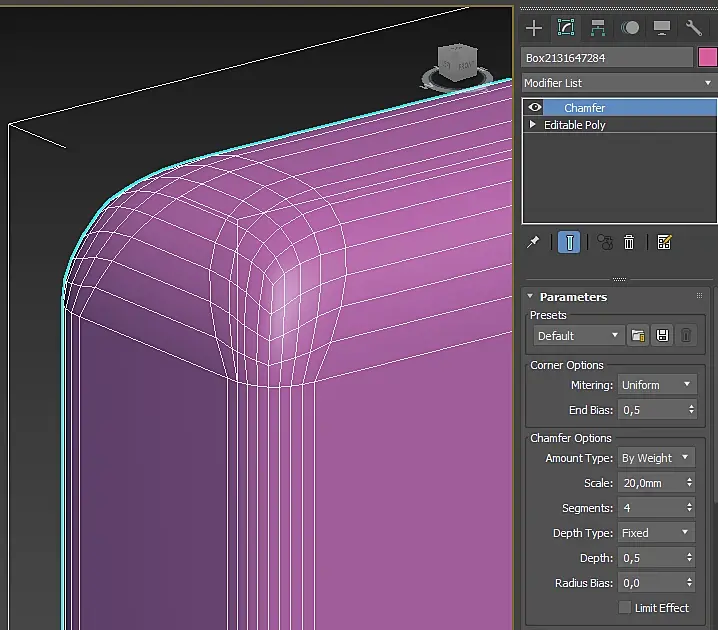The height and width of the screenshot is (630, 718).
Task: Open the Display panel
Action: click(661, 28)
